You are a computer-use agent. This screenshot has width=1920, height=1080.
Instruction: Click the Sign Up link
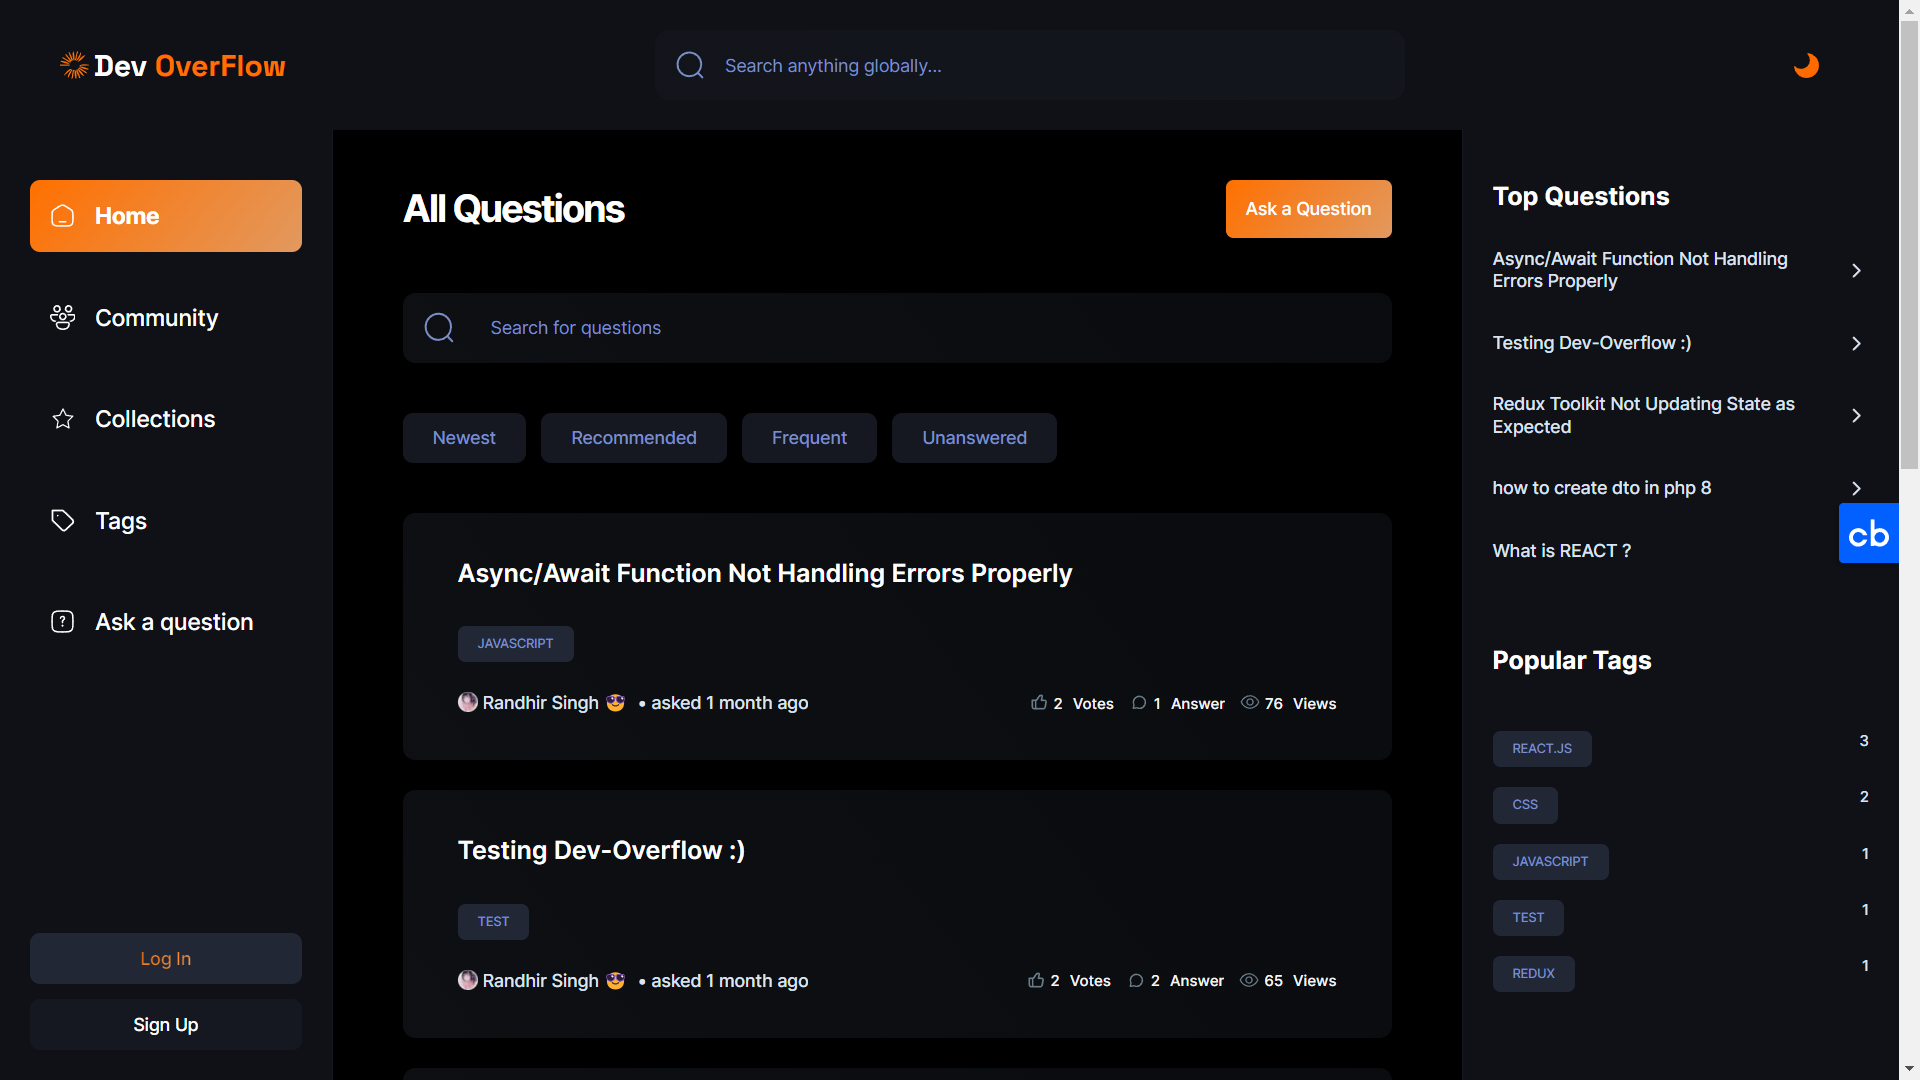click(165, 1023)
